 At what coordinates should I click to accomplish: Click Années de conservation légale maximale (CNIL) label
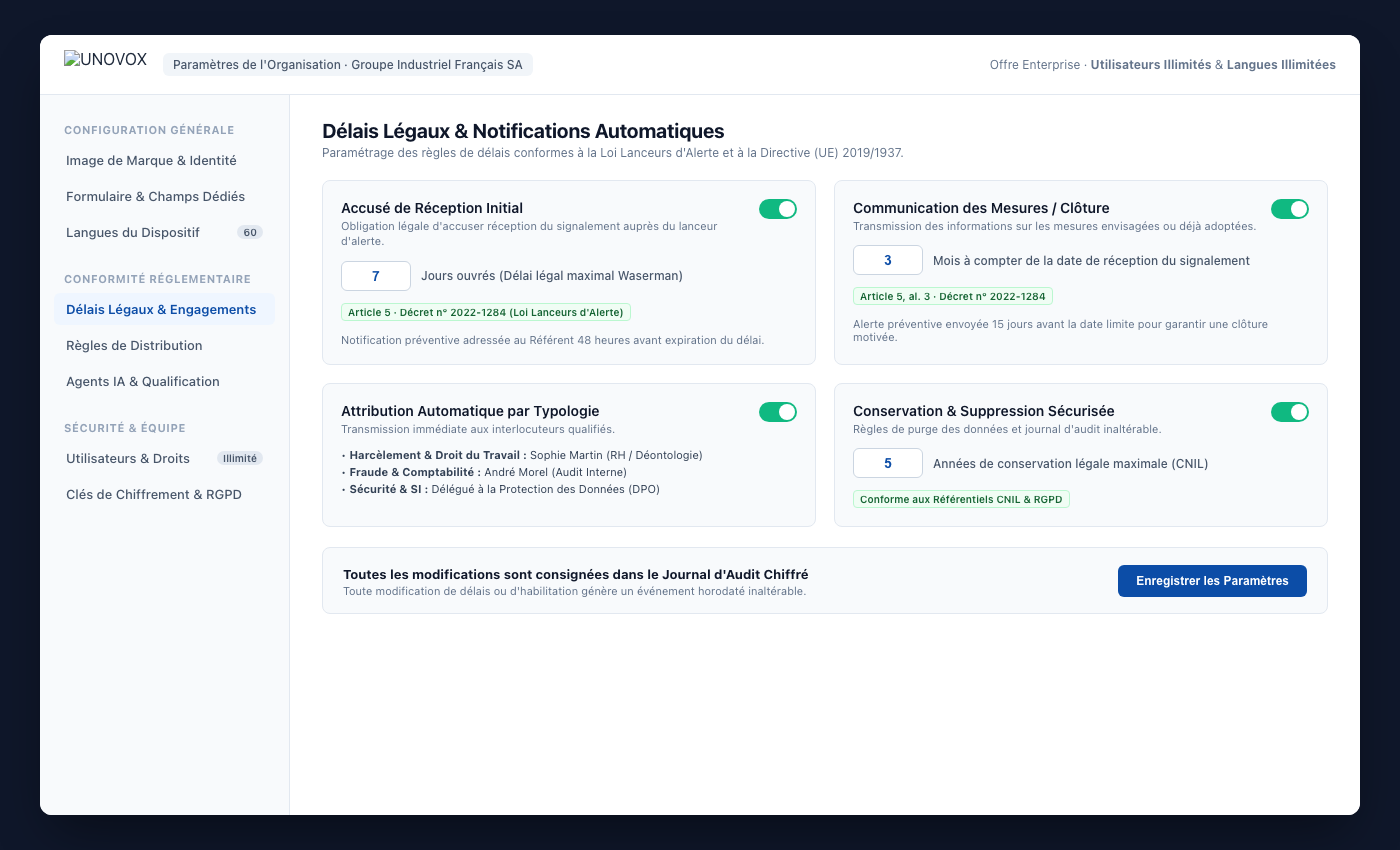(x=1071, y=464)
